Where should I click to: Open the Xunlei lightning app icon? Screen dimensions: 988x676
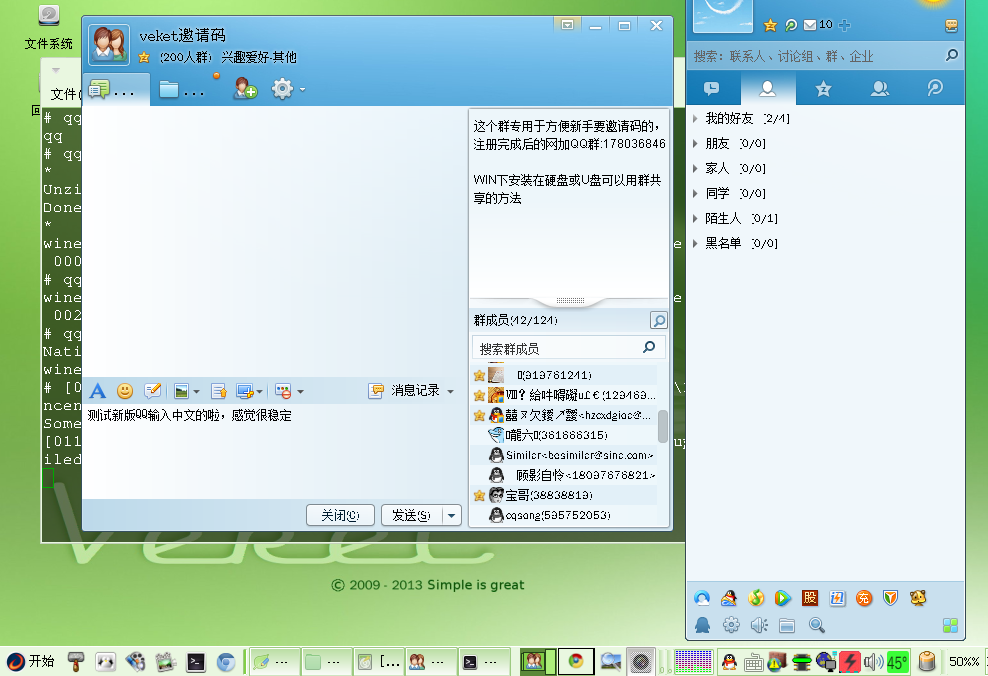(x=837, y=598)
